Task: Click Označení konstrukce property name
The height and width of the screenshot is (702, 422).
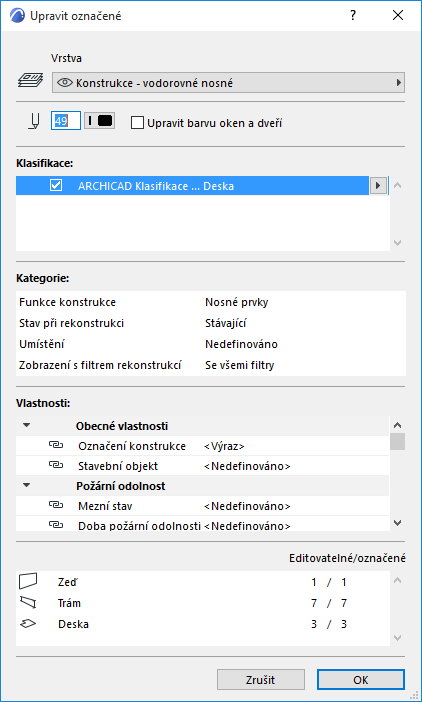Action: 132,446
